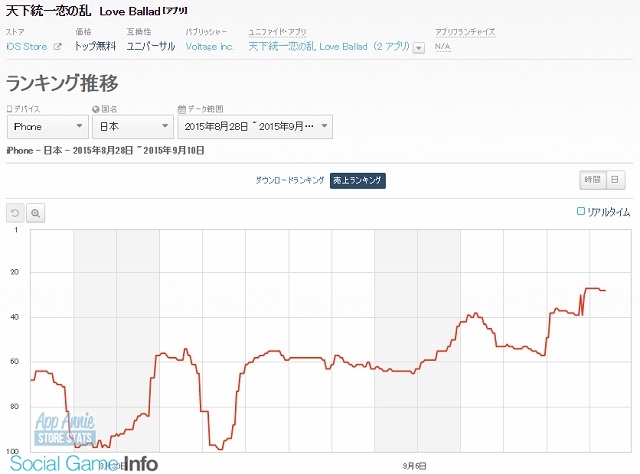Click the calendar icon beside データ範囲
The width and height of the screenshot is (640, 474).
pos(182,109)
